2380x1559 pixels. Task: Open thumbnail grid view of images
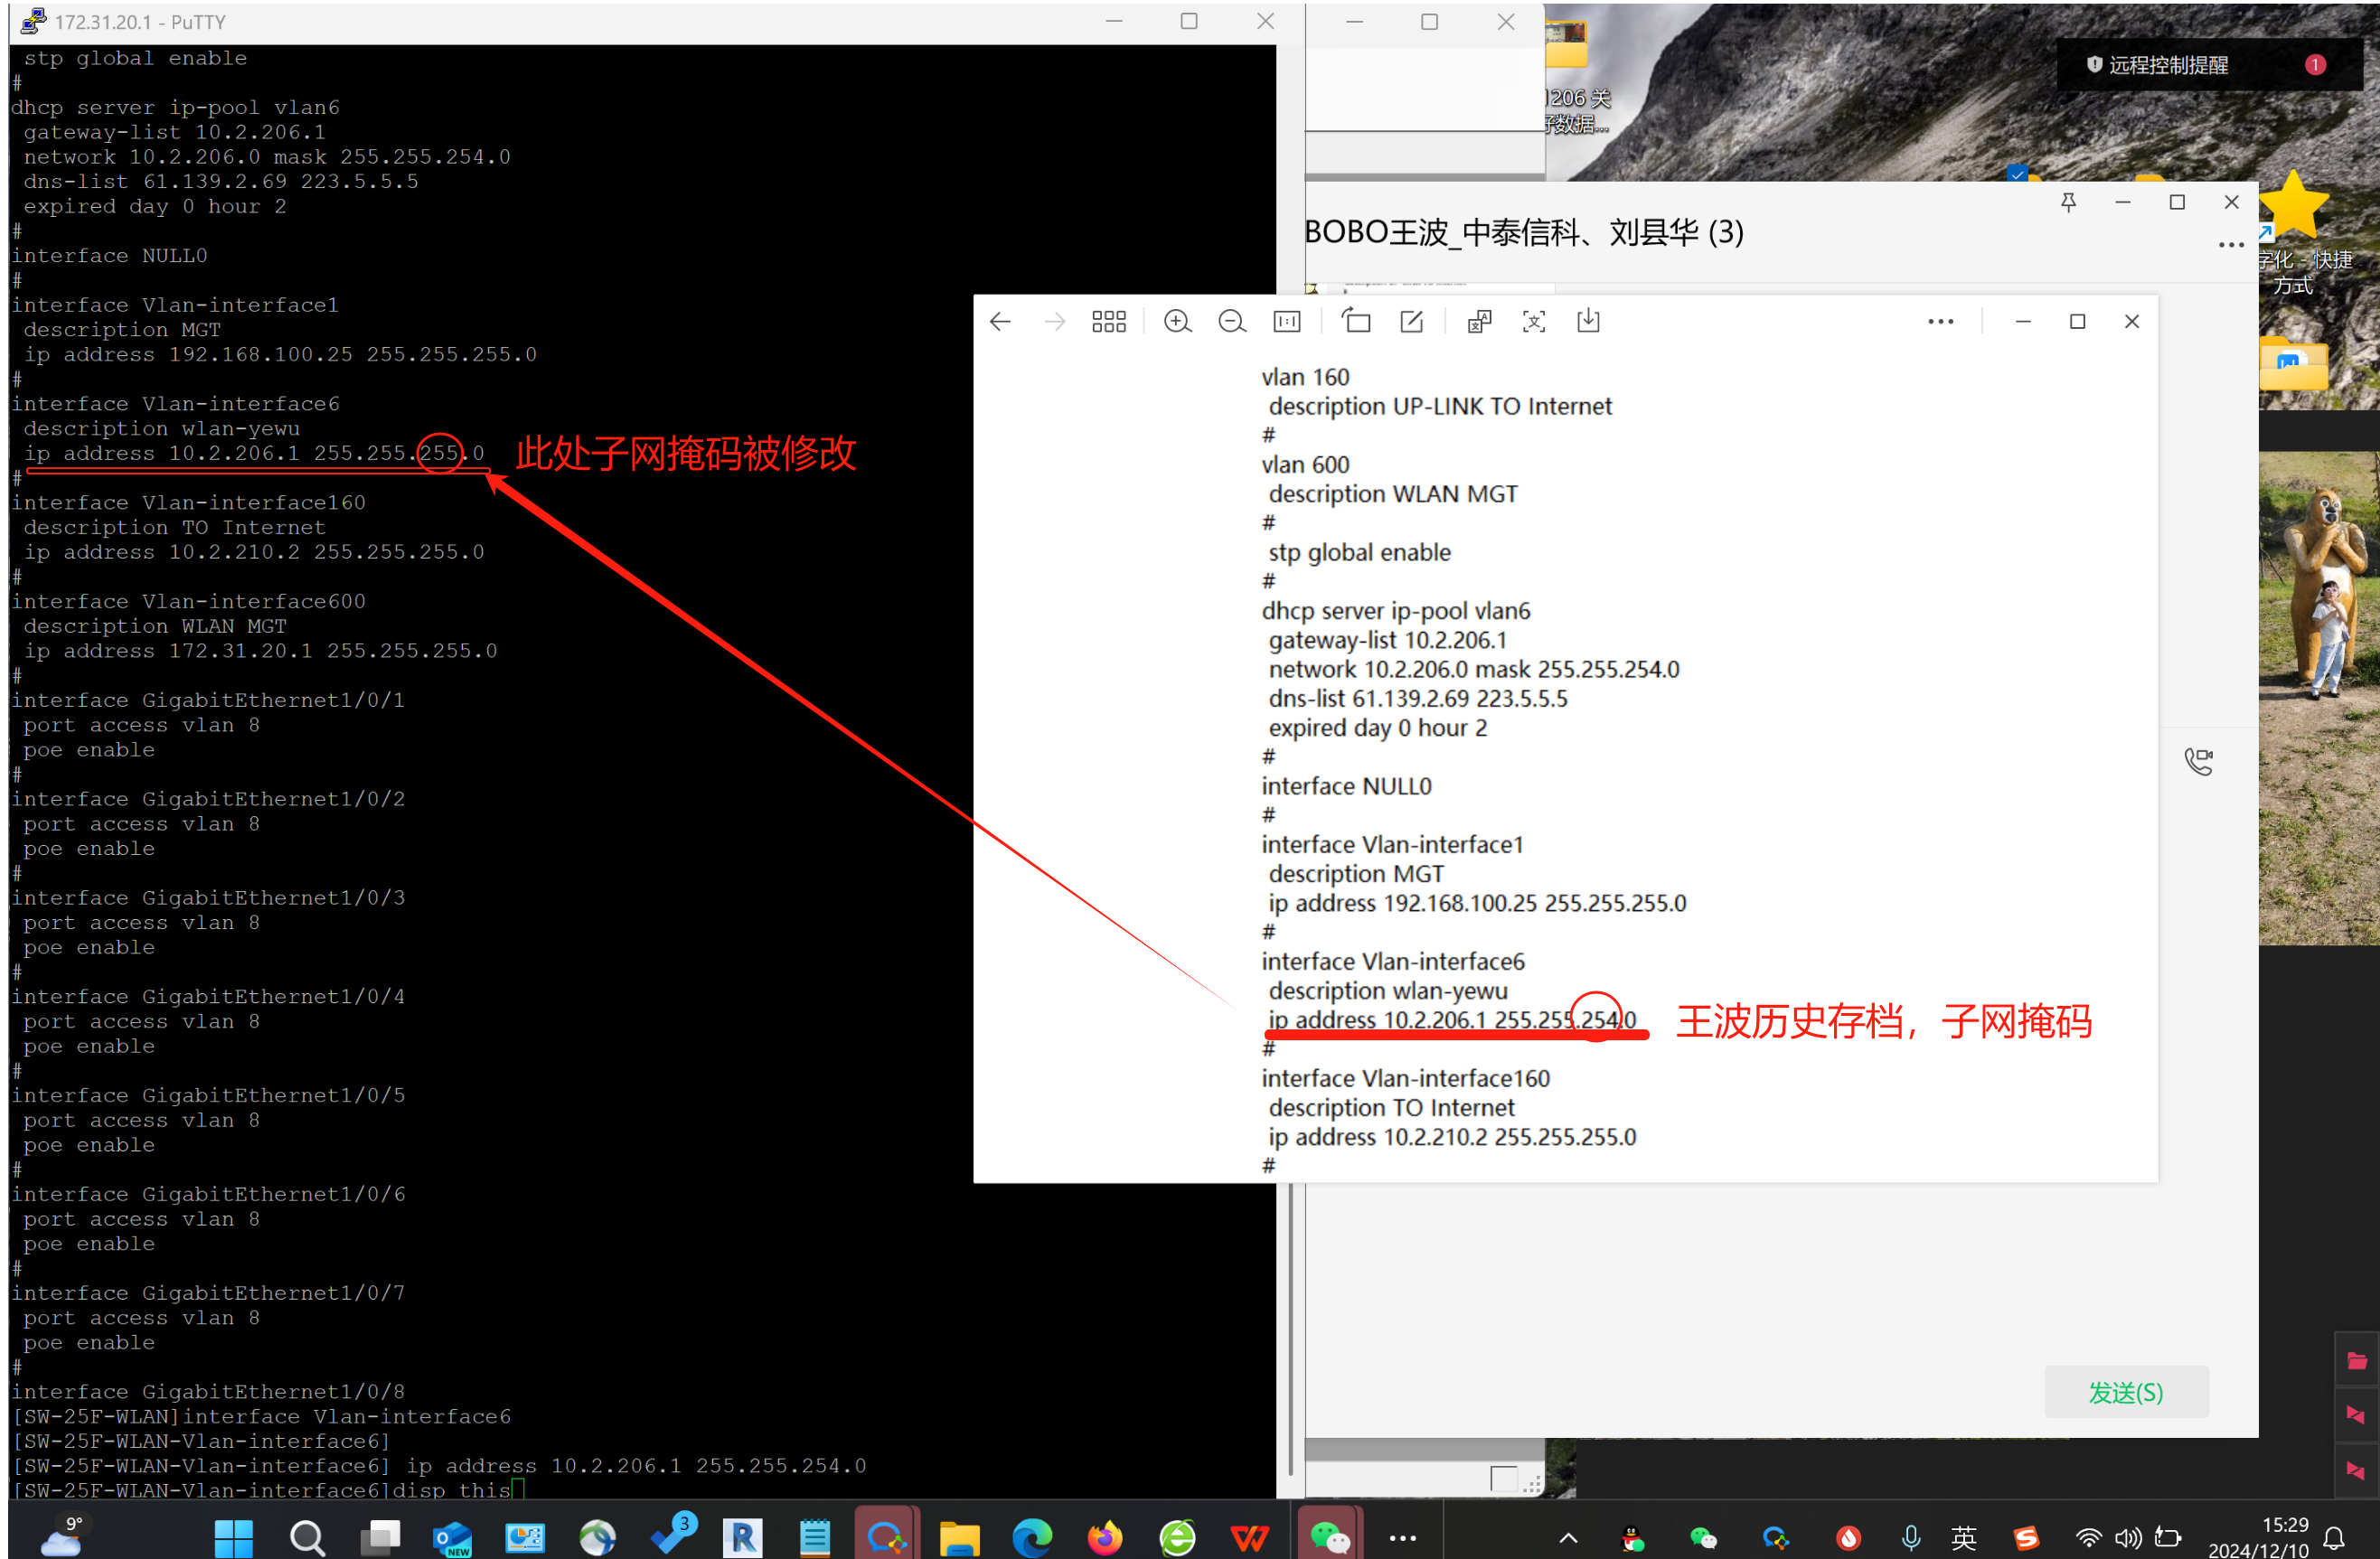coord(1108,322)
